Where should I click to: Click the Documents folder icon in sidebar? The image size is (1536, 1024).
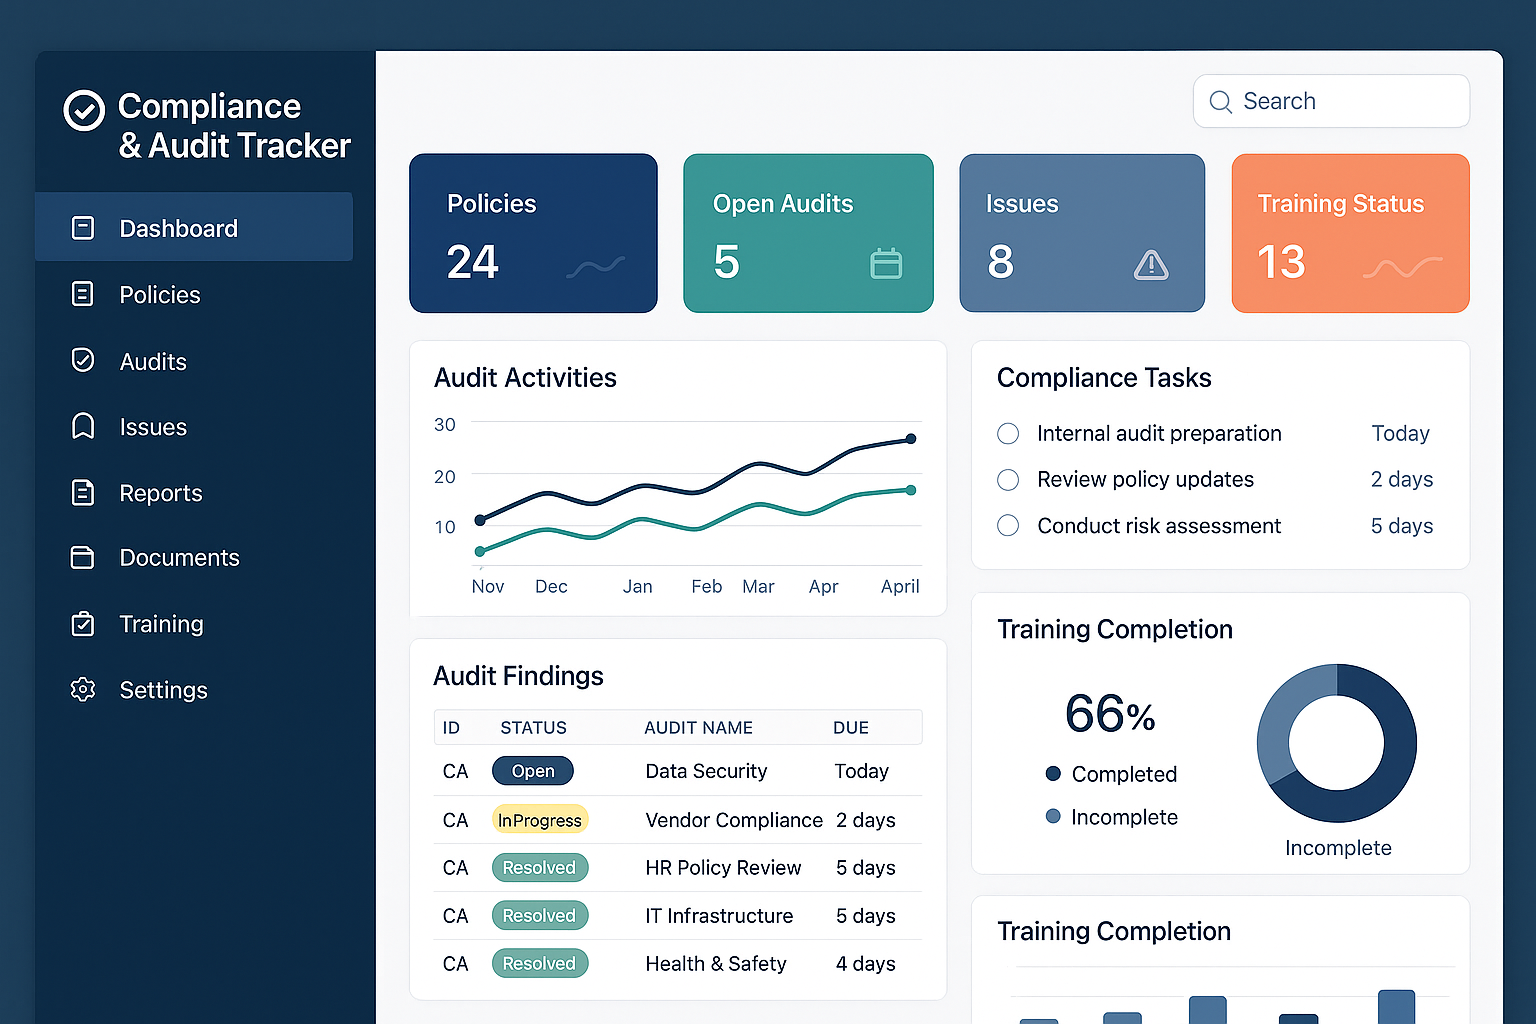83,557
